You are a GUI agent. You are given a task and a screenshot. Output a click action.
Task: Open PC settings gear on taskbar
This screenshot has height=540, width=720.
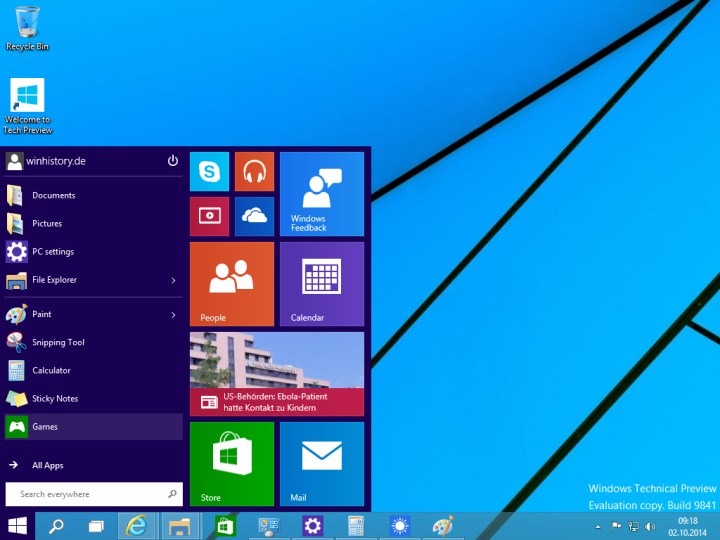click(313, 526)
